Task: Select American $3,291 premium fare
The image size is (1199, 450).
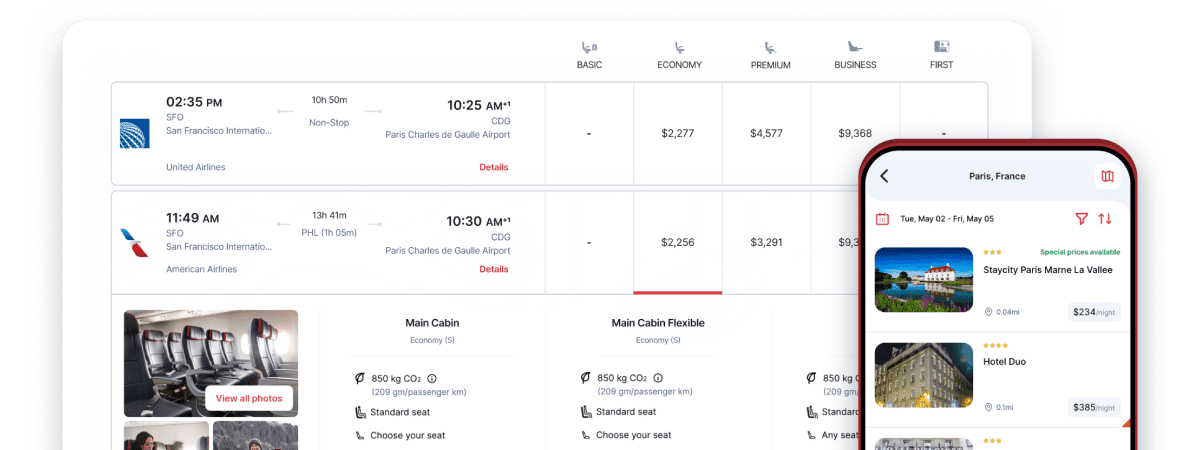Action: click(x=766, y=242)
